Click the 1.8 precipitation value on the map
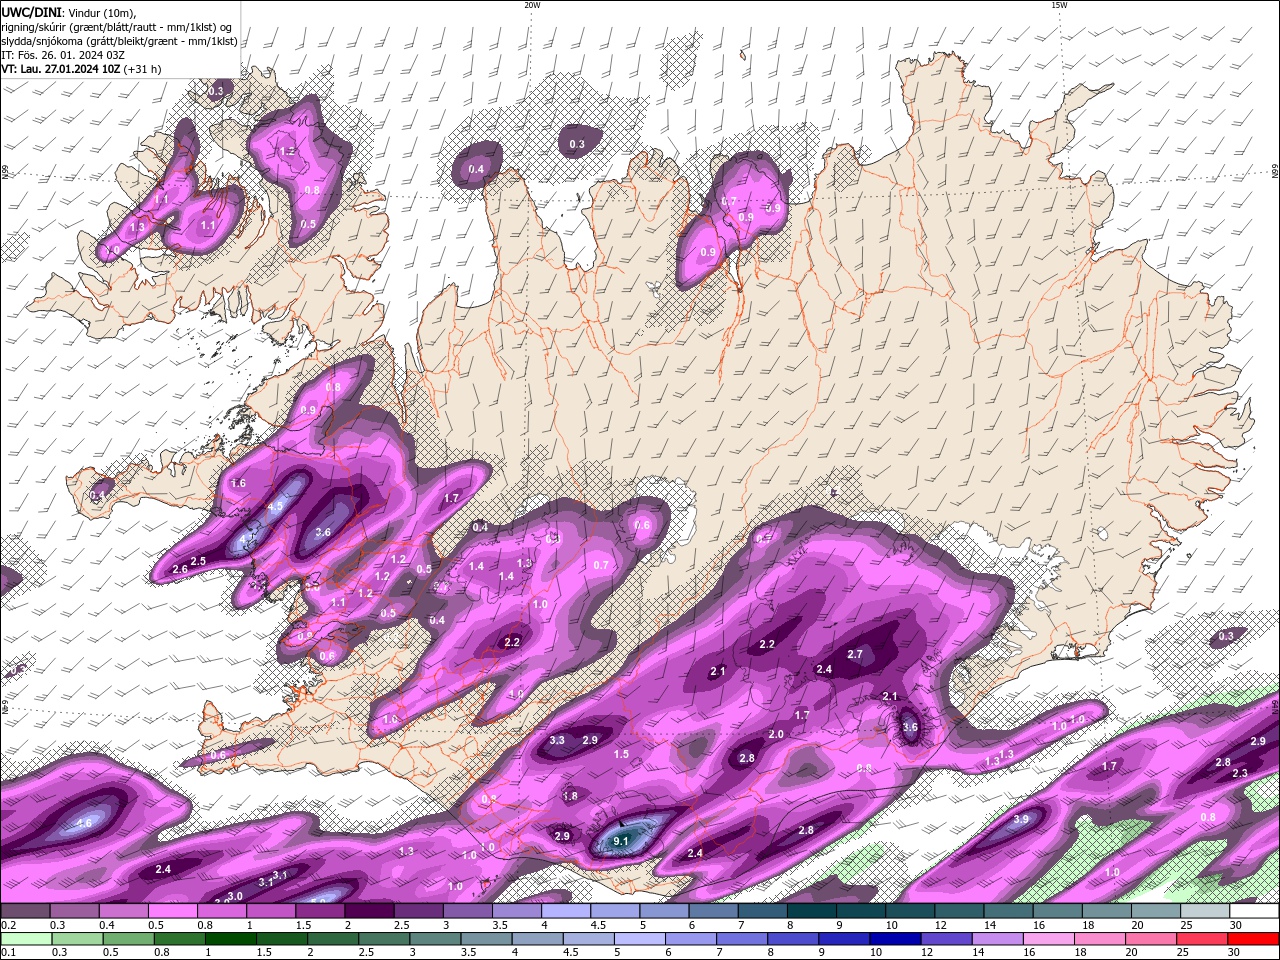Screen dimensions: 1280x960 pyautogui.click(x=570, y=796)
